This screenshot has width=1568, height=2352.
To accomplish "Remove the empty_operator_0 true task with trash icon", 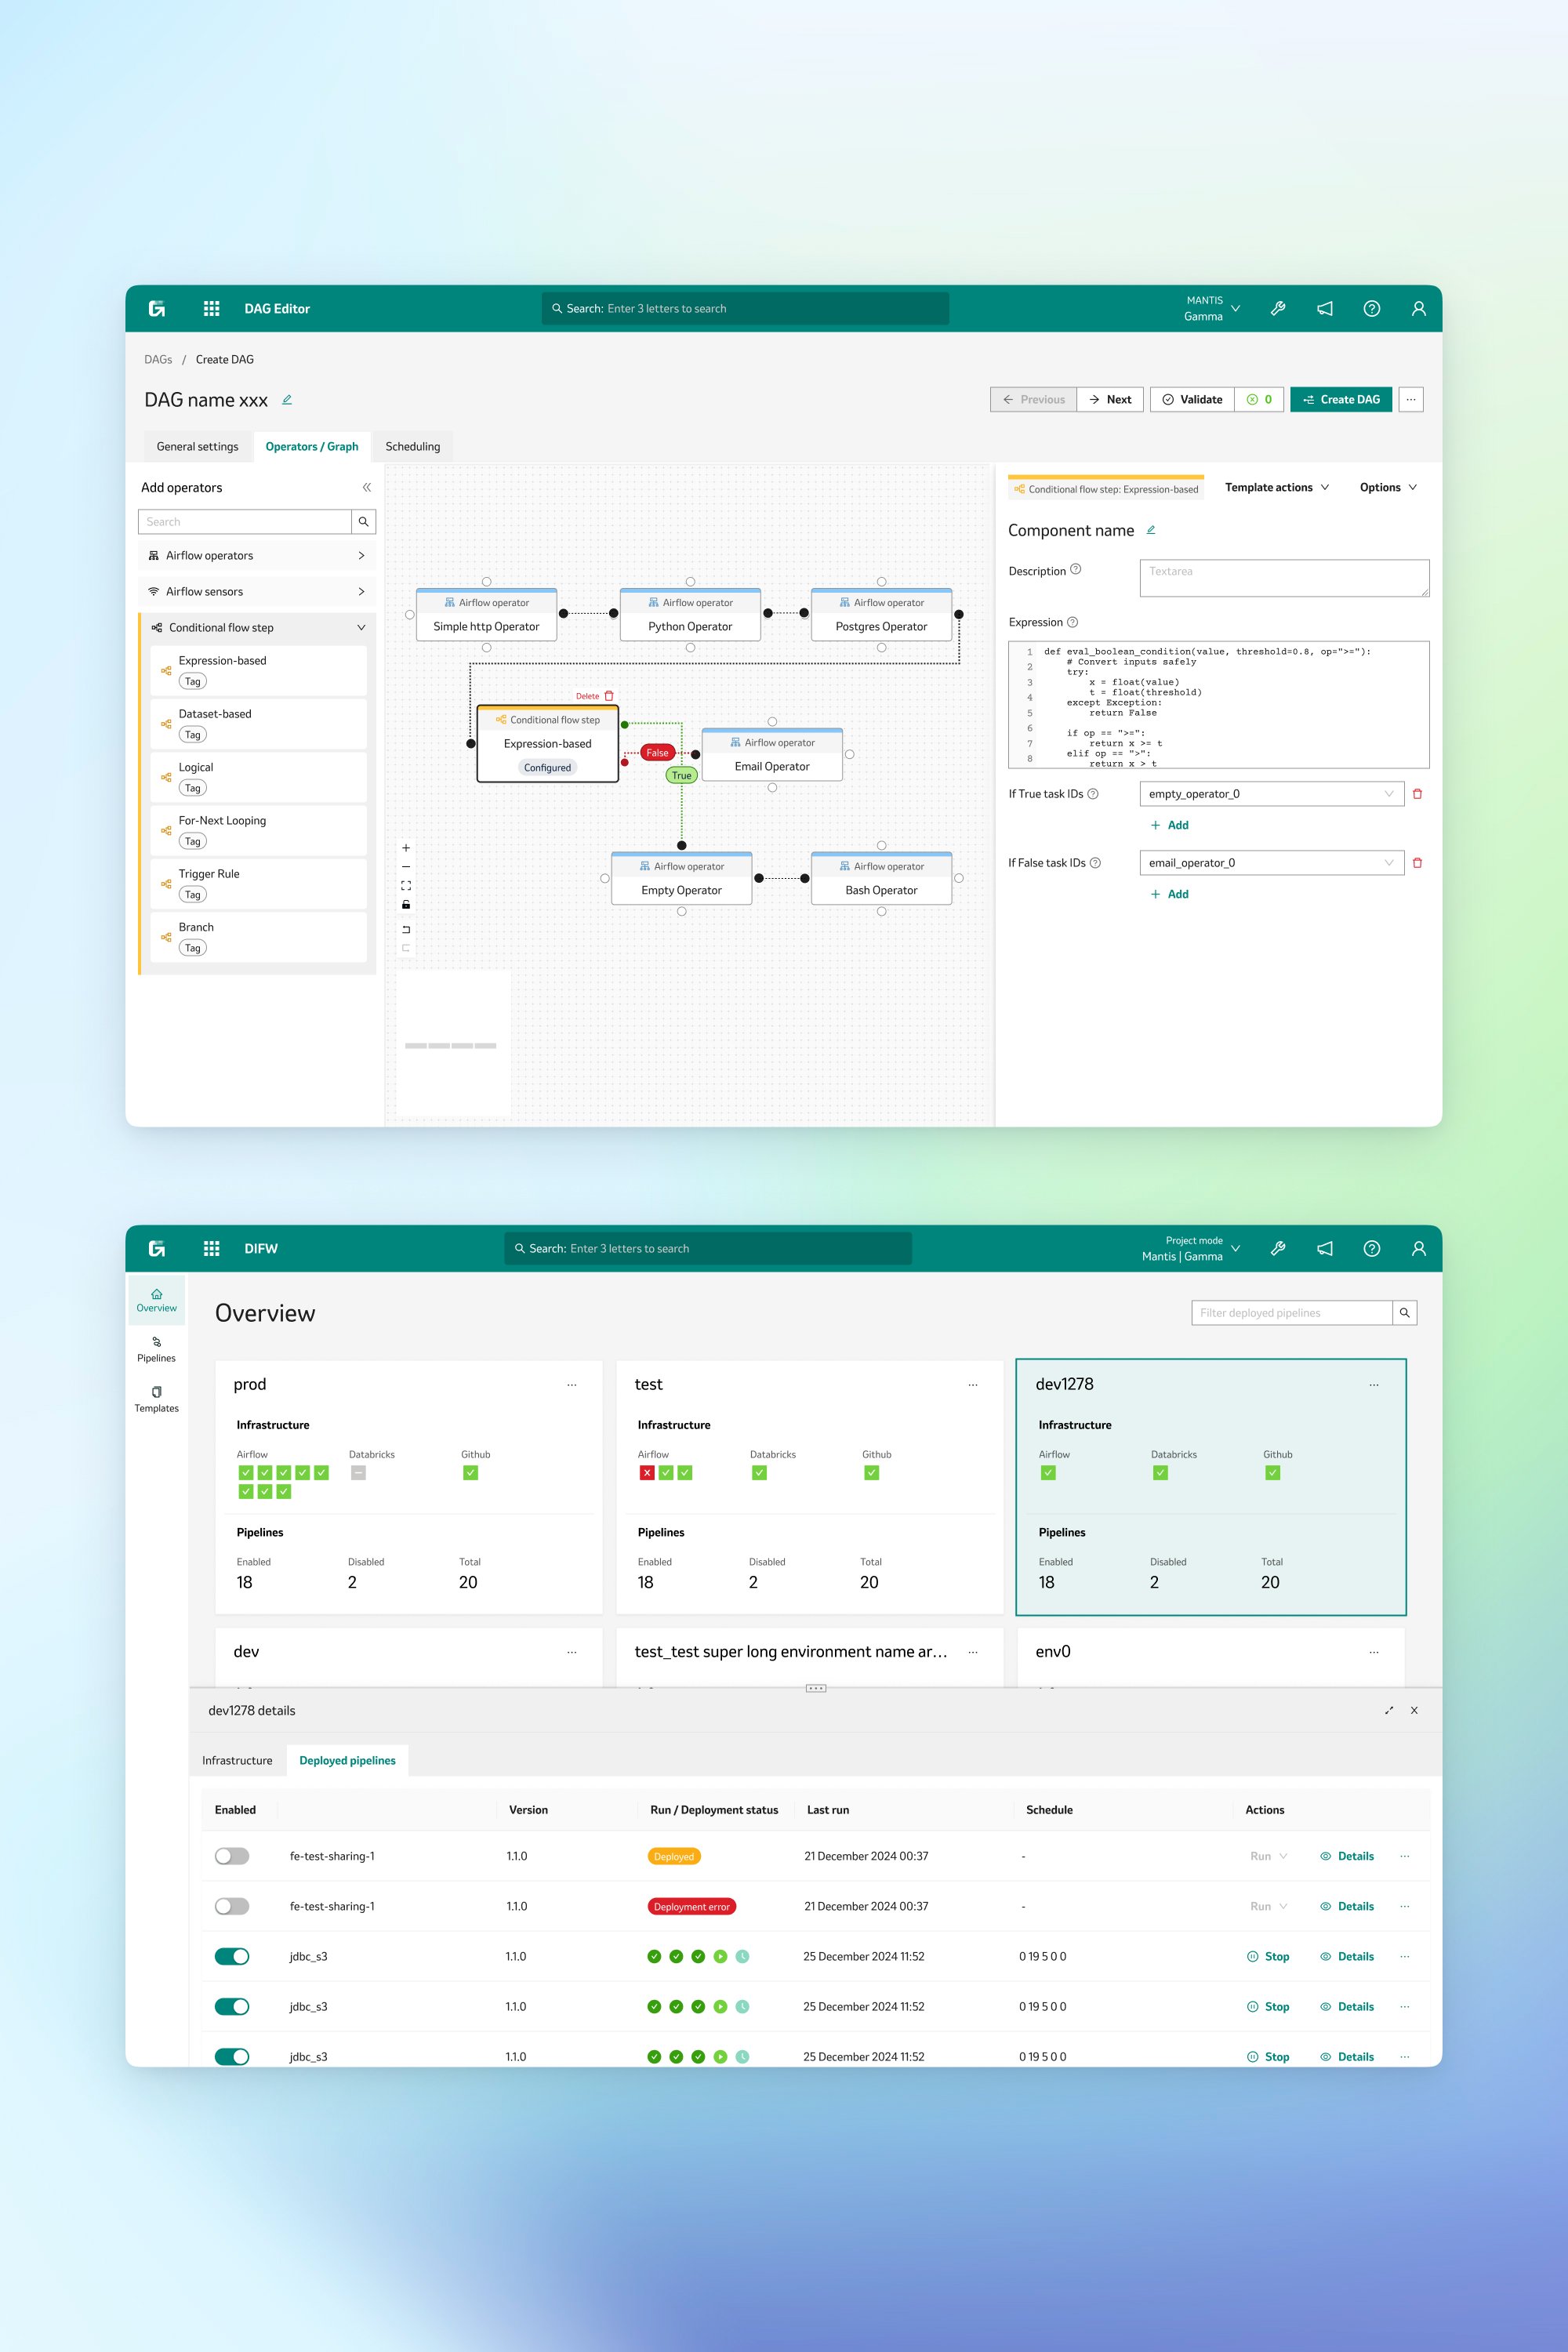I will 1419,793.
